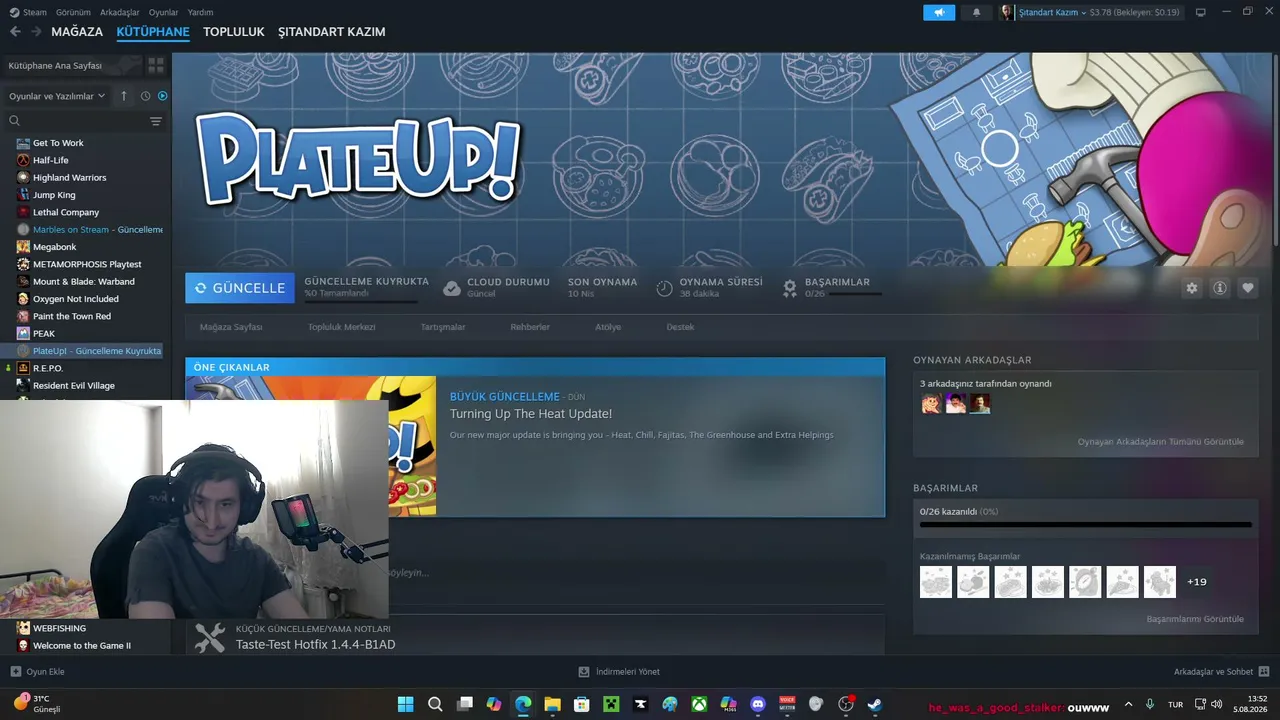1280x720 pixels.
Task: Toggle the ready-to-play filter
Action: click(163, 96)
